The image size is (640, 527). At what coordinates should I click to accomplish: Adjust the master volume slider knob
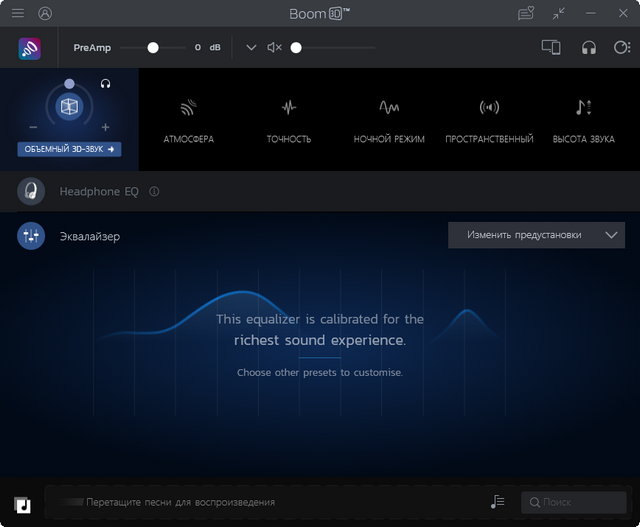[296, 48]
